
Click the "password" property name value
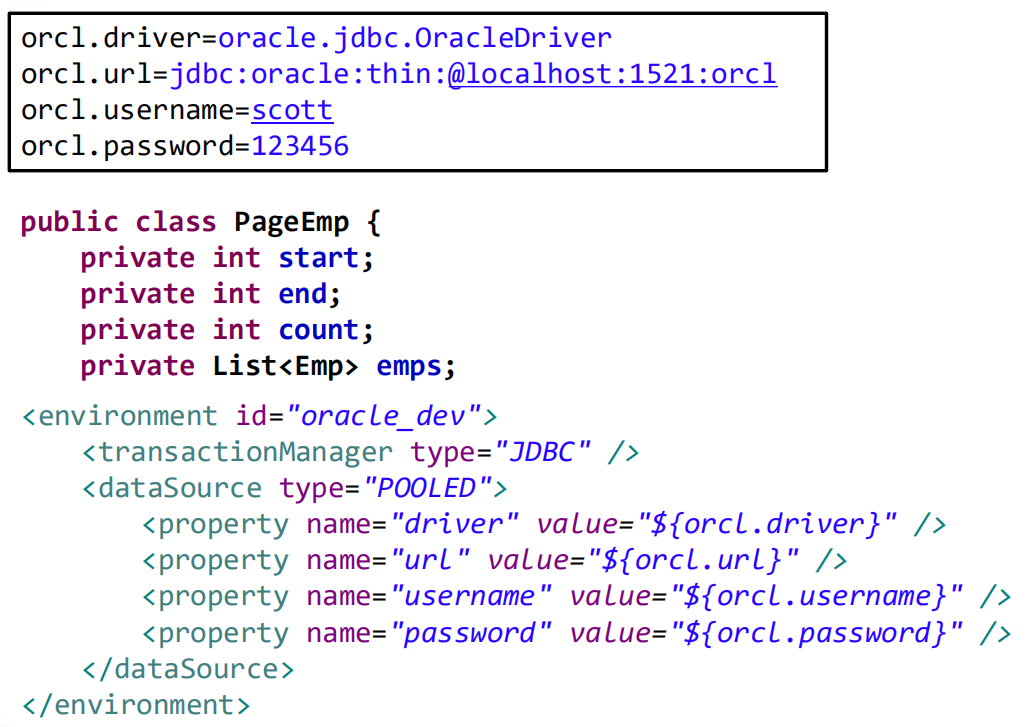coord(471,633)
